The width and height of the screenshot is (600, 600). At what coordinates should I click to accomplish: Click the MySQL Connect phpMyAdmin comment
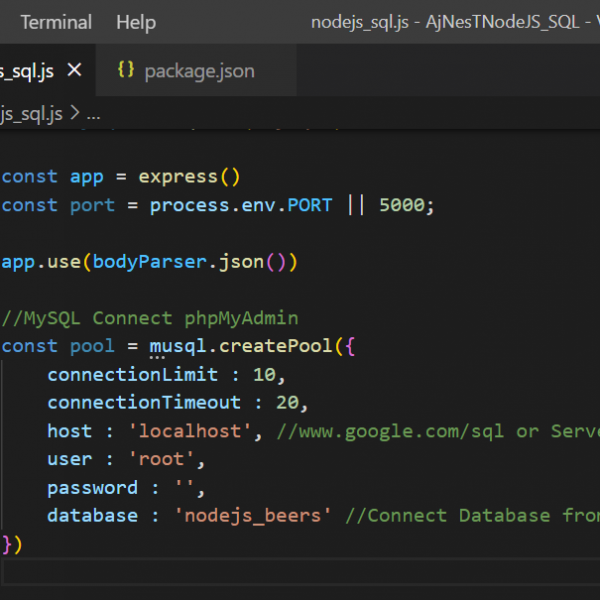[x=150, y=318]
